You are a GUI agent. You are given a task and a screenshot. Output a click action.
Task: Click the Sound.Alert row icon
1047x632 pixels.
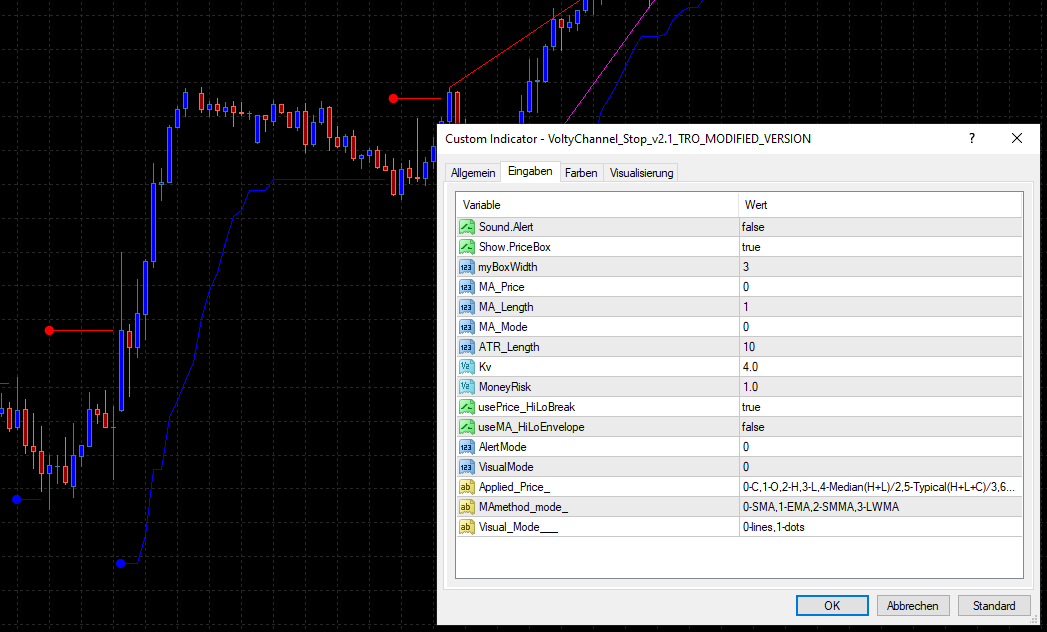466,226
